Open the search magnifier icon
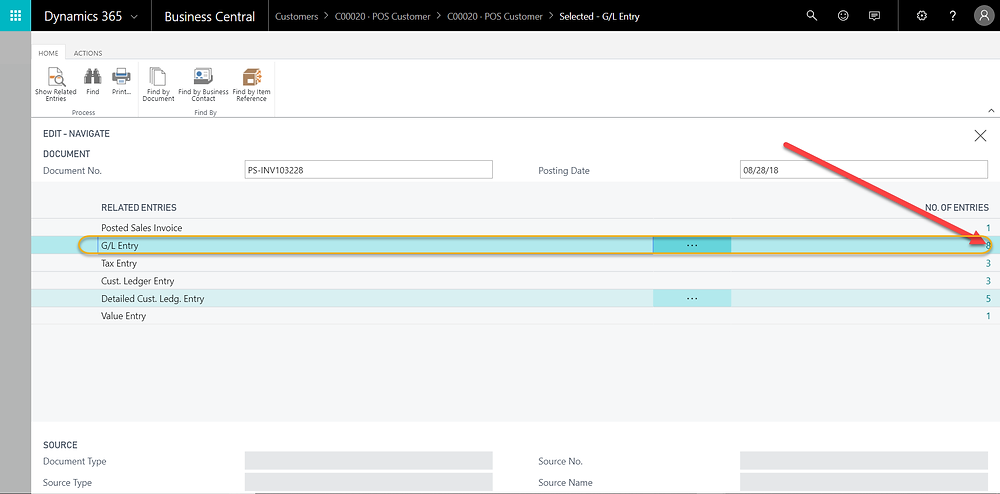This screenshot has width=1000, height=494. pyautogui.click(x=812, y=16)
